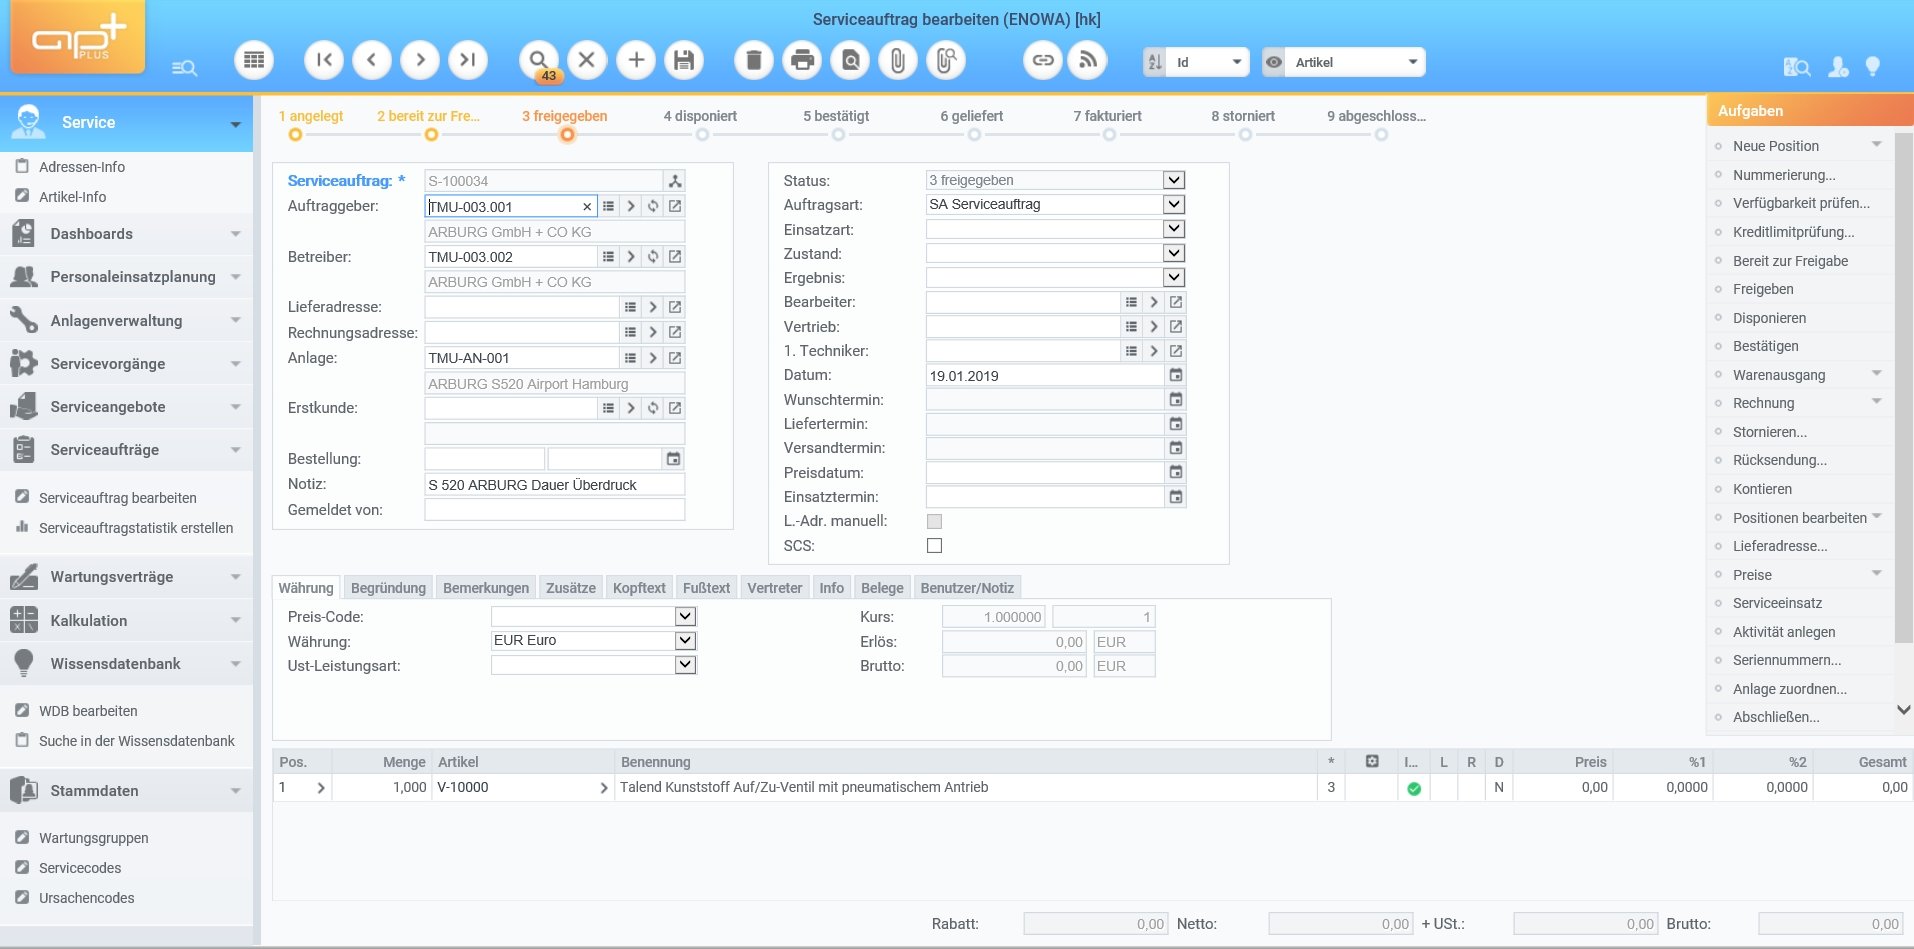Screen dimensions: 1914x949
Task: Go to next record arrow
Action: (x=420, y=60)
